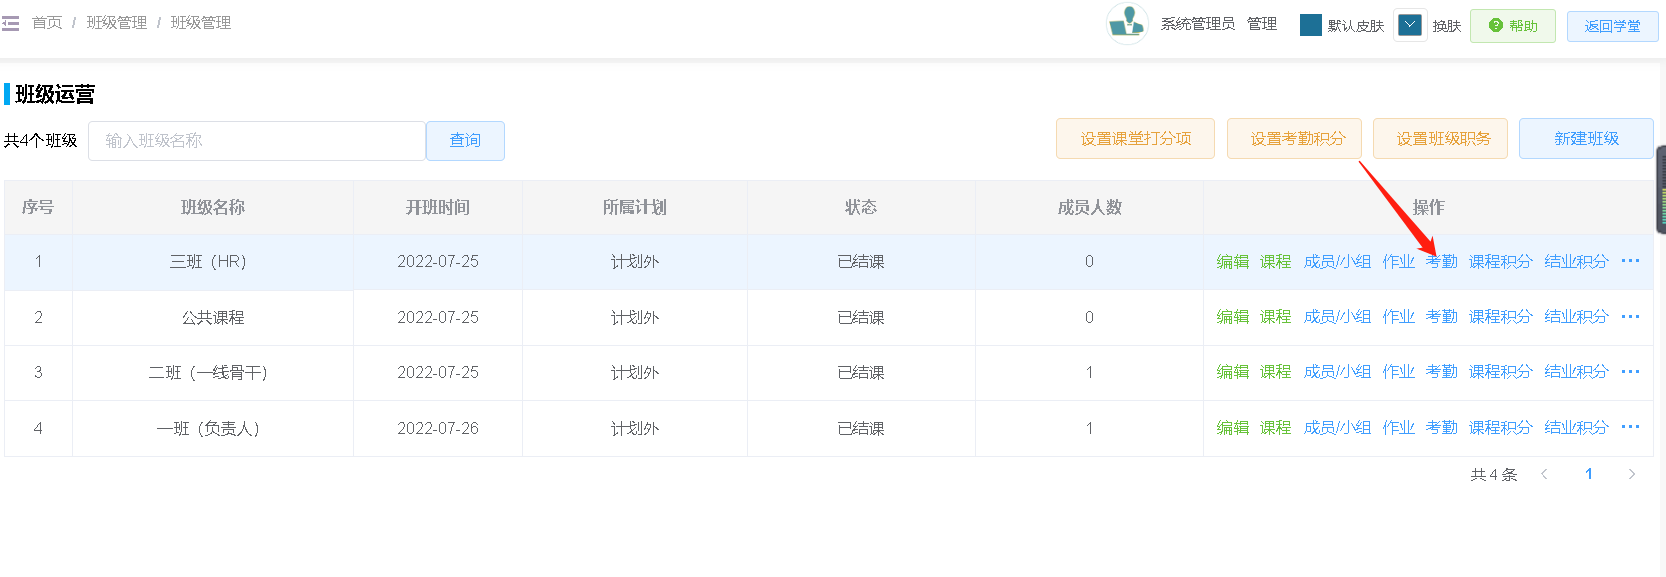Expand more actions for class row 1
This screenshot has height=577, width=1666.
point(1630,261)
